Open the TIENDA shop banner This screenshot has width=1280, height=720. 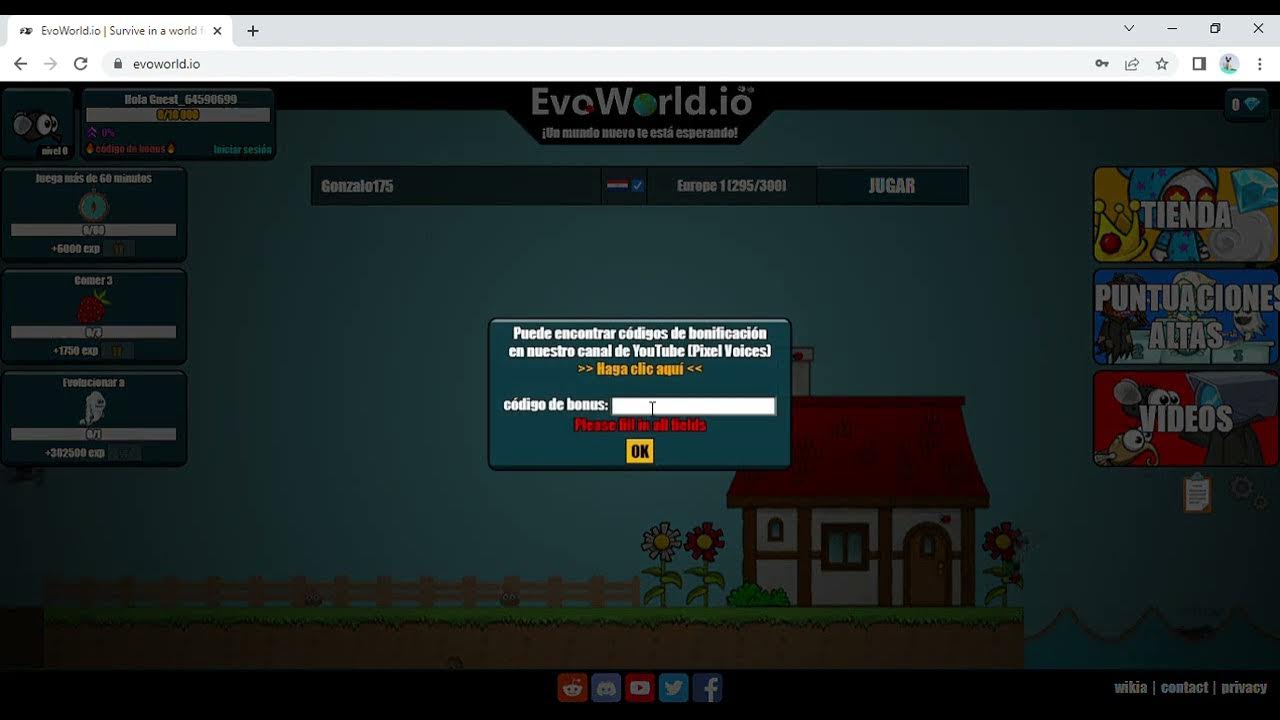tap(1186, 215)
